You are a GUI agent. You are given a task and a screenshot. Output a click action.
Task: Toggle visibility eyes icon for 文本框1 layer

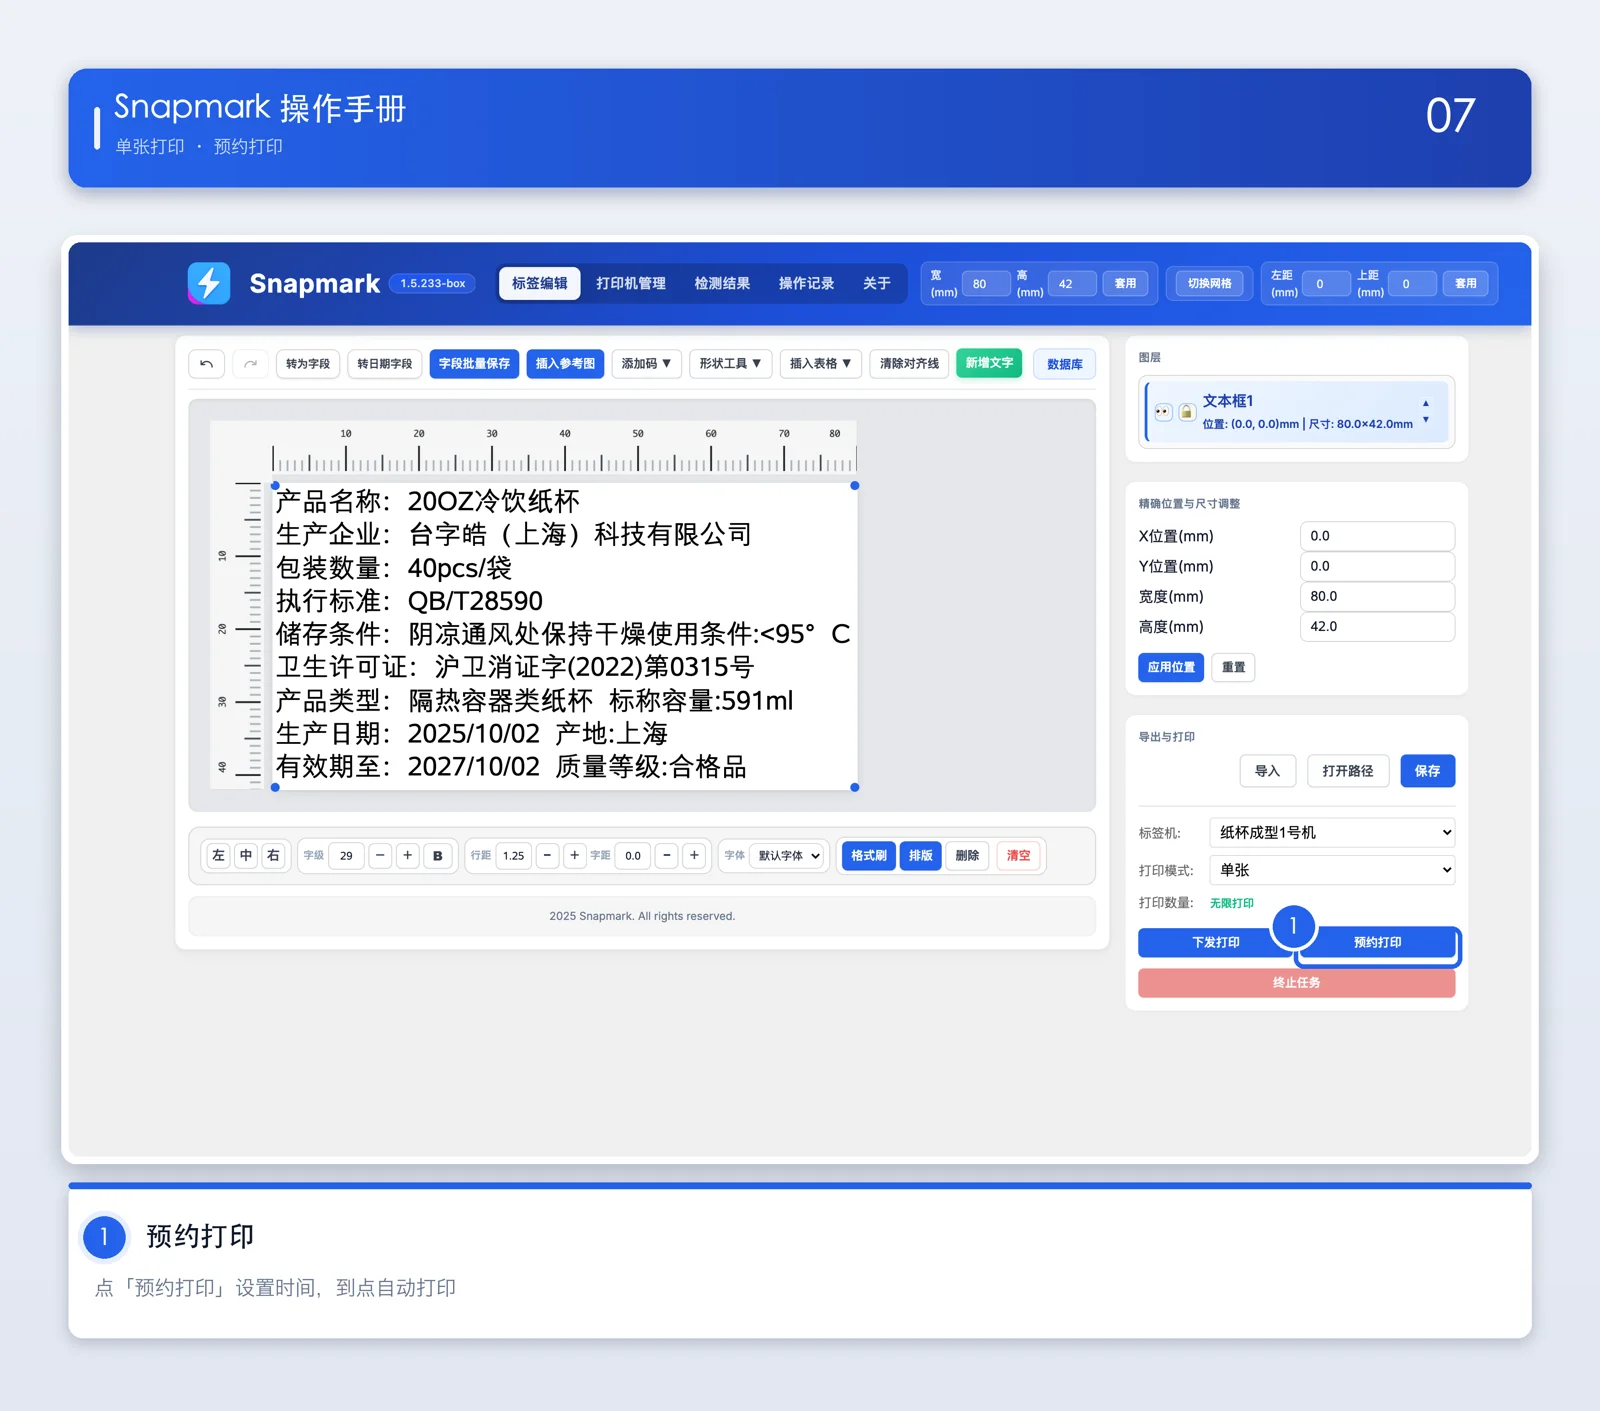(1163, 412)
